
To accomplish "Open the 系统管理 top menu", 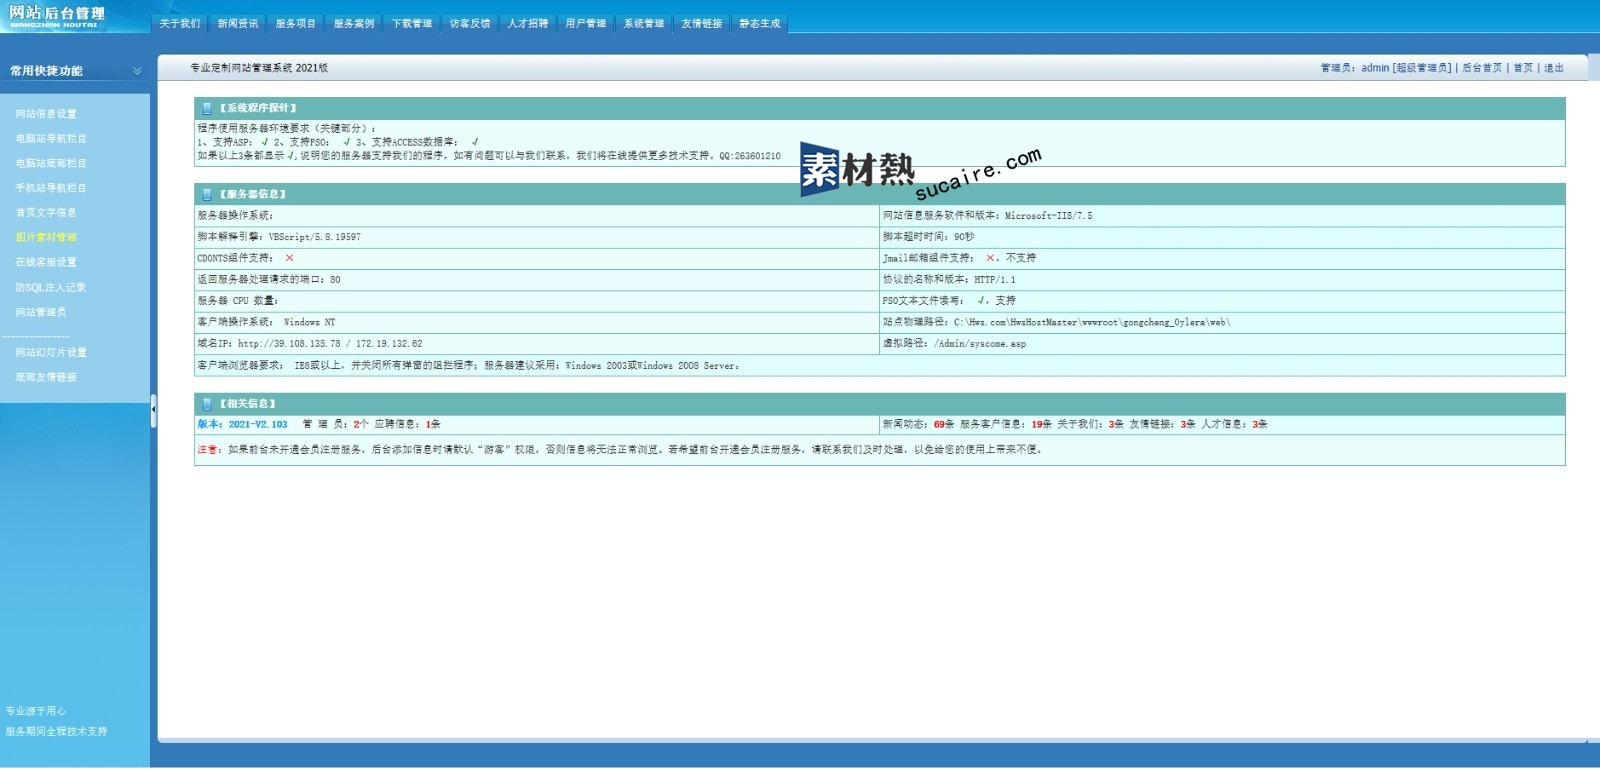I will (644, 23).
